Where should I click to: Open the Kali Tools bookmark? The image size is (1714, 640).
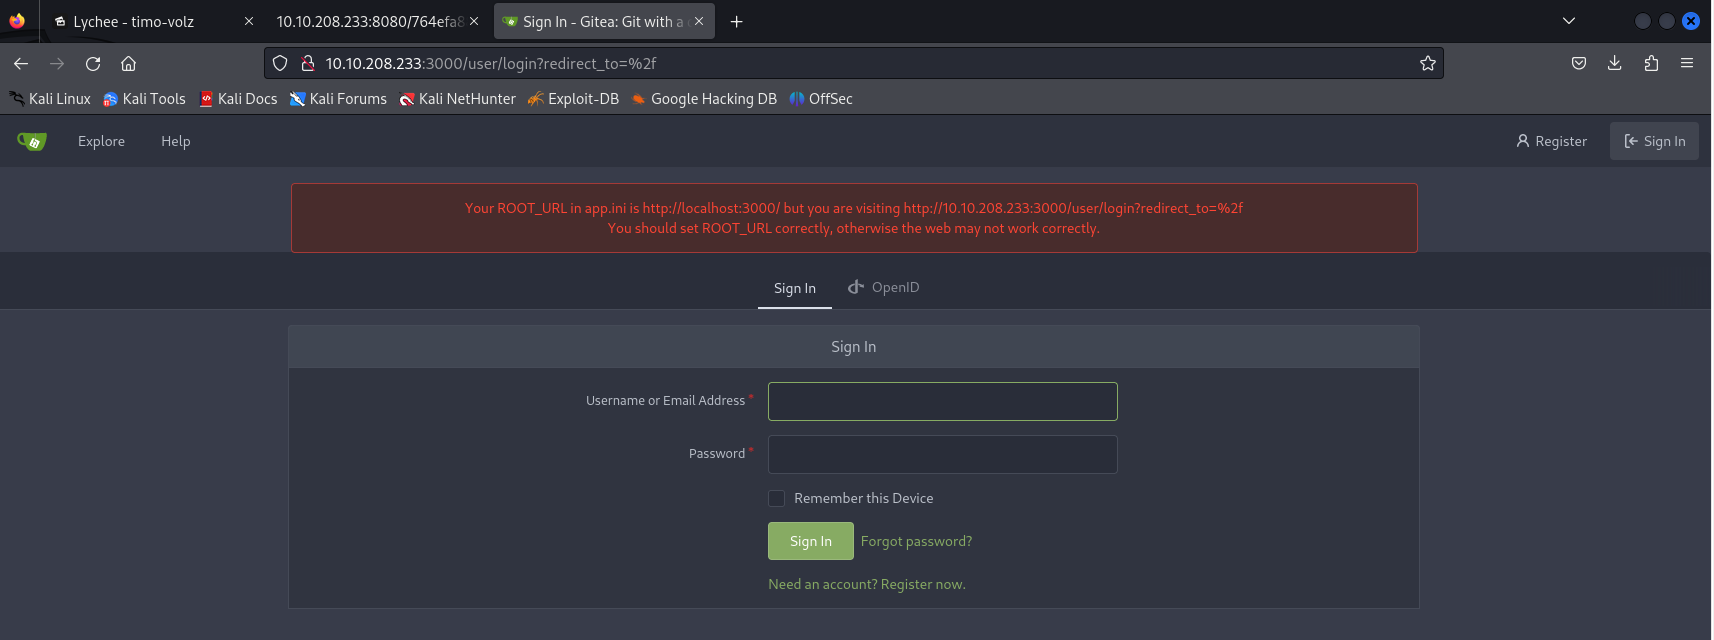click(144, 98)
